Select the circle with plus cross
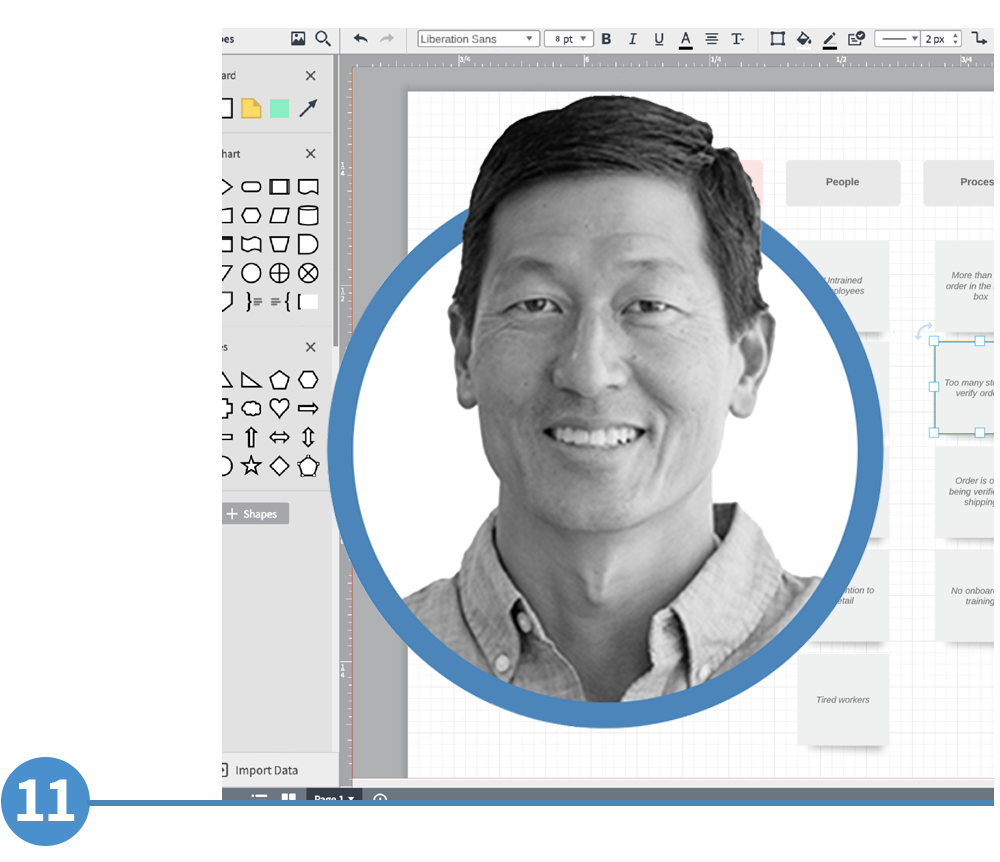The height and width of the screenshot is (862, 1000). (279, 274)
